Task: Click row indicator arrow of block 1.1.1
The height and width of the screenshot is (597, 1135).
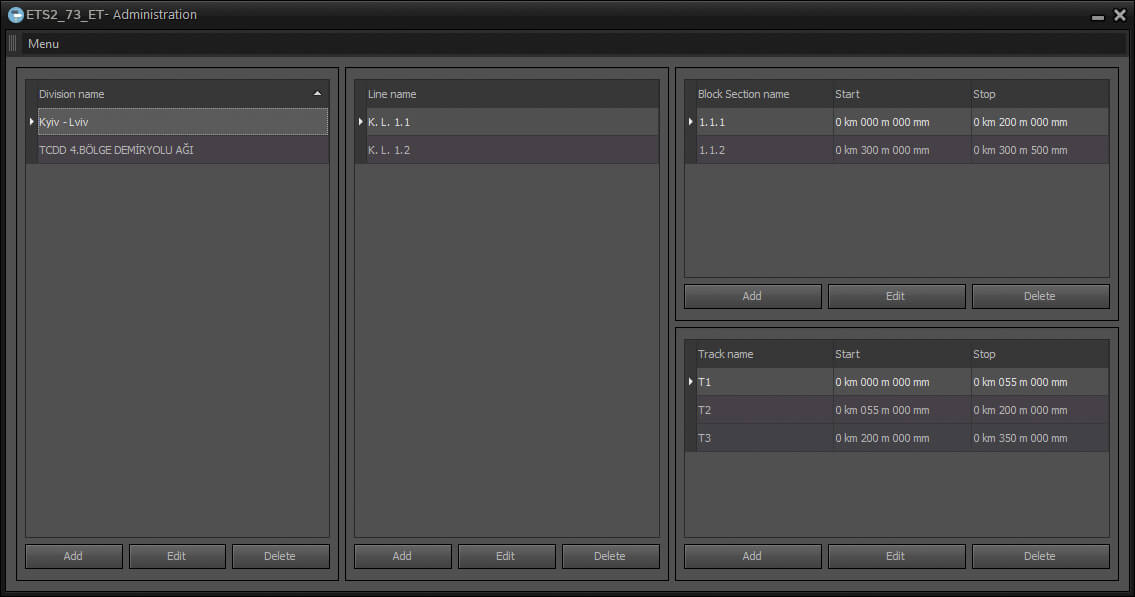Action: 691,122
